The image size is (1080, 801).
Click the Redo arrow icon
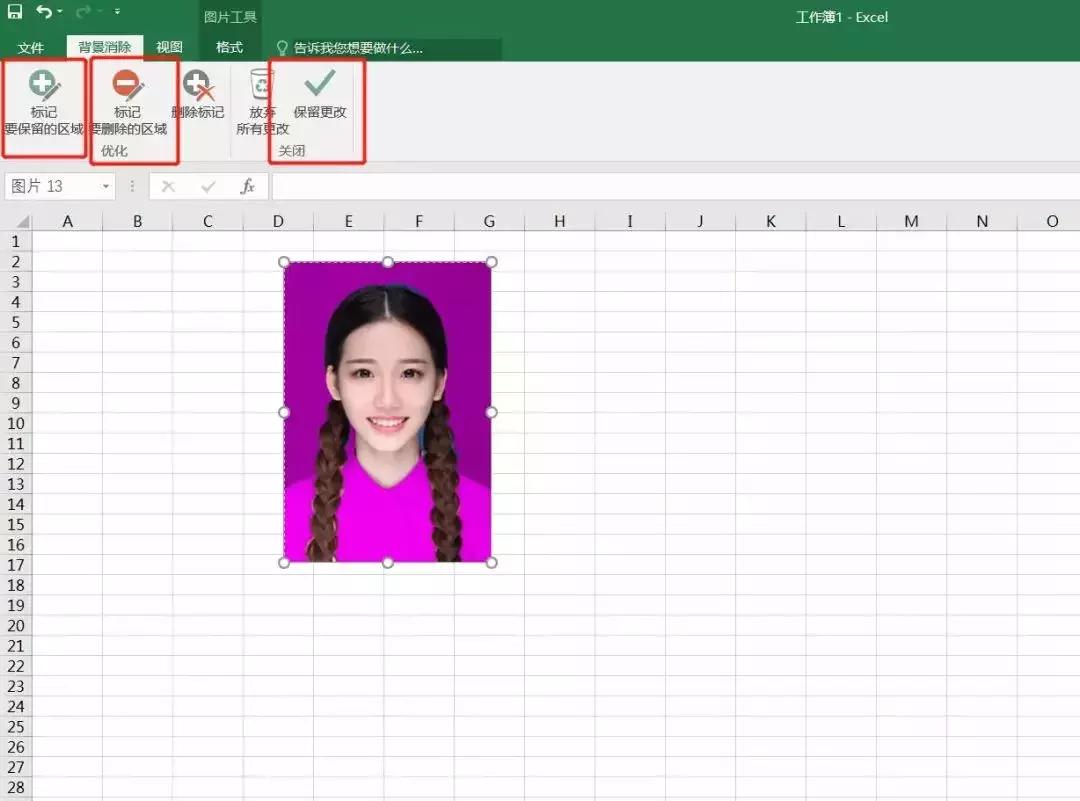click(x=83, y=11)
